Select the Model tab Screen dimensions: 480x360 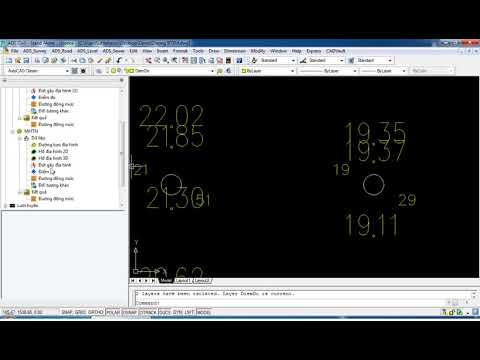point(166,281)
